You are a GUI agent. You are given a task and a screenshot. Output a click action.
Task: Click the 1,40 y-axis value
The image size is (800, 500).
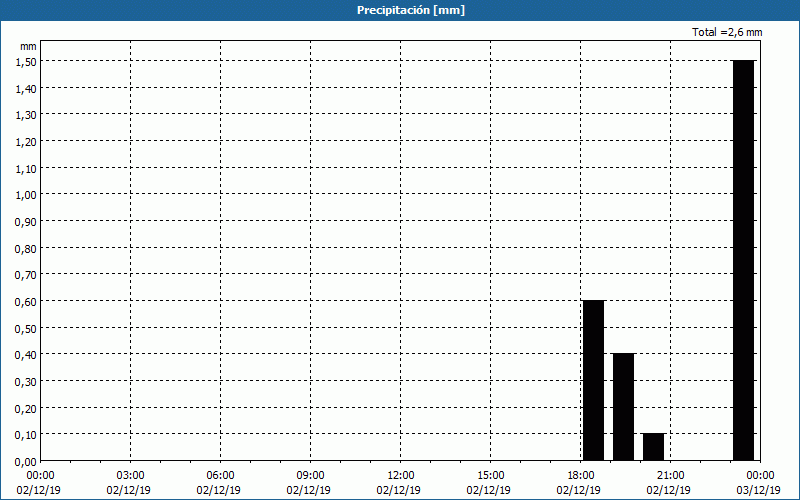26,88
